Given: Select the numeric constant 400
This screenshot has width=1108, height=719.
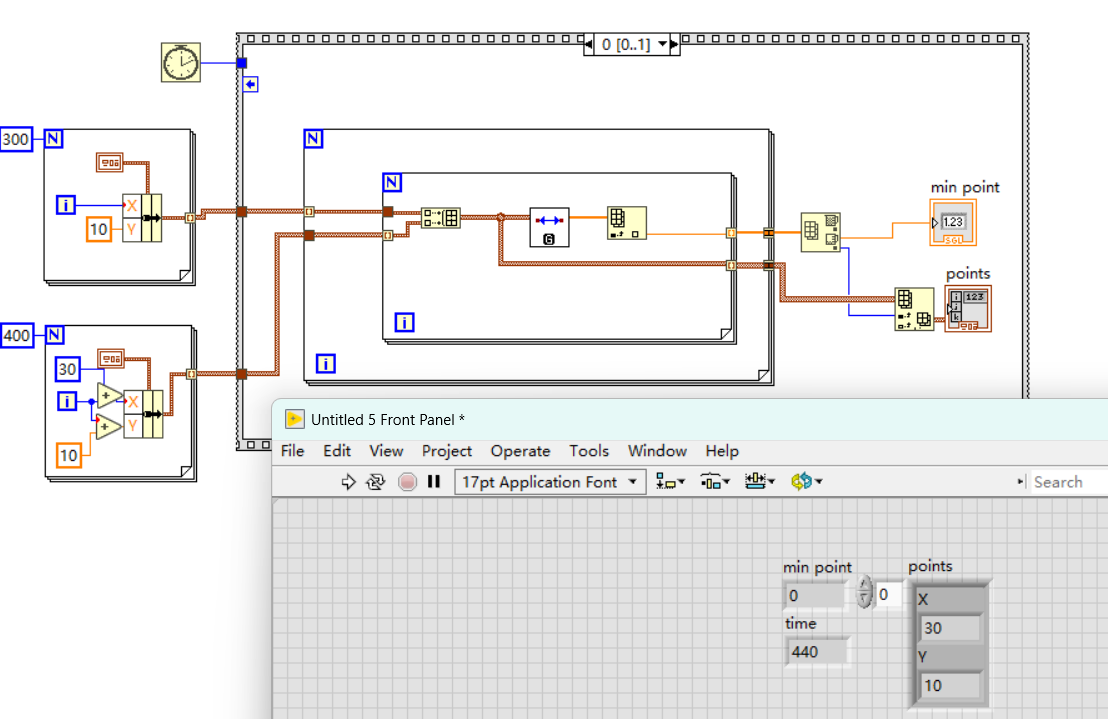Looking at the screenshot, I should 17,335.
